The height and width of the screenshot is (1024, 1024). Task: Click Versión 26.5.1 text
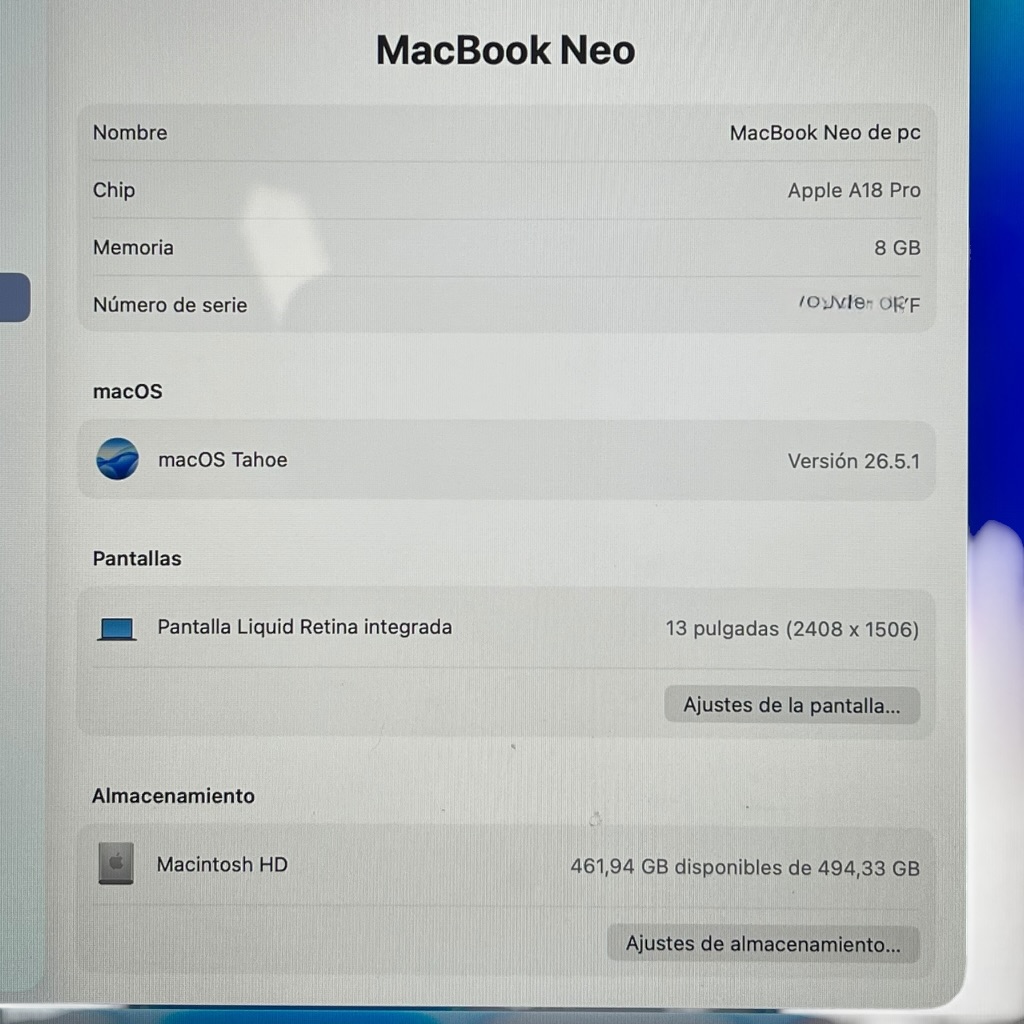point(854,461)
